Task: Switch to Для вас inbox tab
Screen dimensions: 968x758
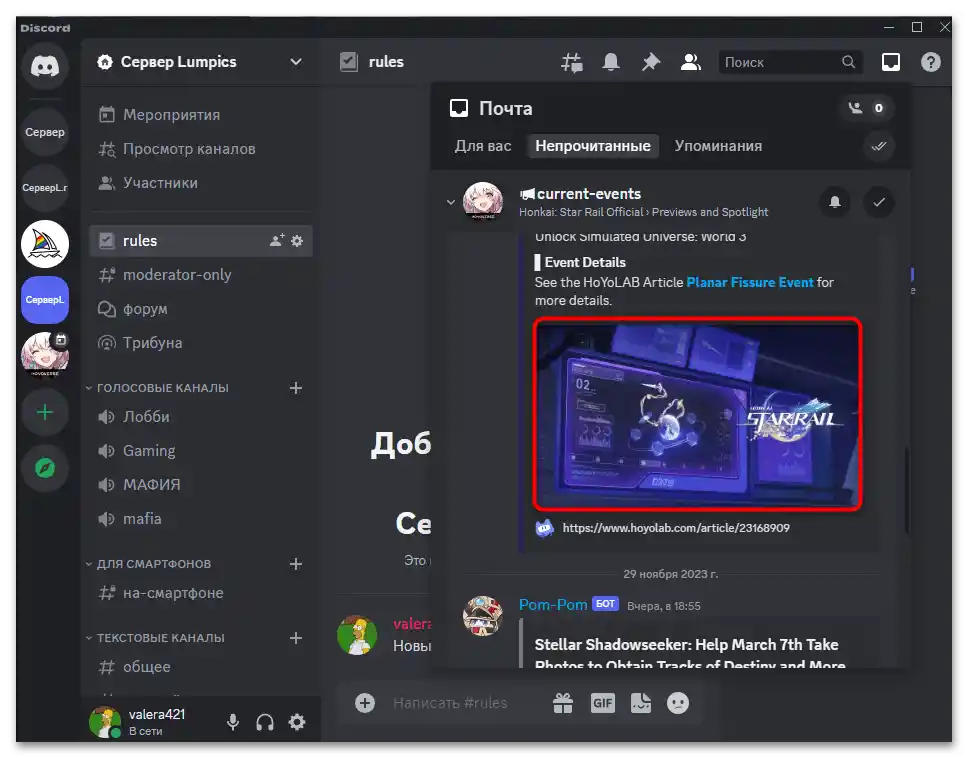Action: tap(483, 146)
